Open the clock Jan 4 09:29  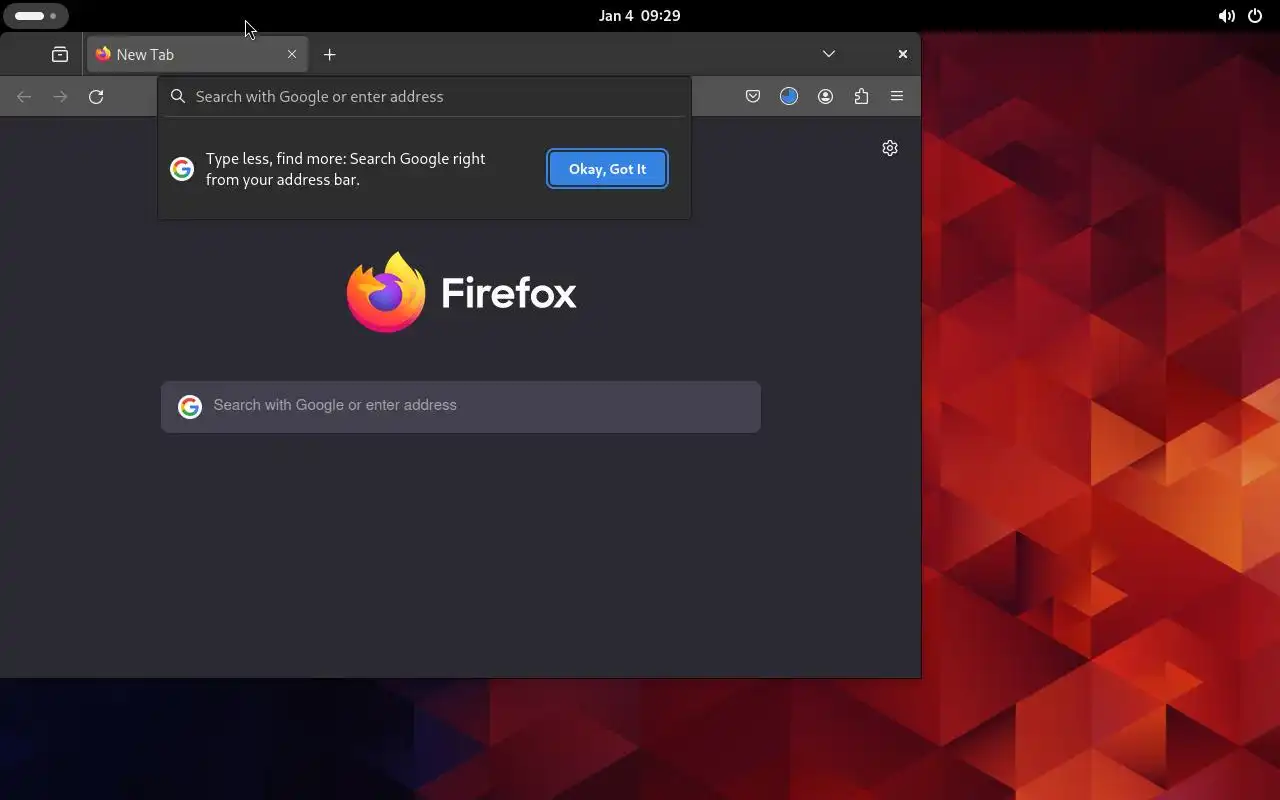tap(640, 16)
